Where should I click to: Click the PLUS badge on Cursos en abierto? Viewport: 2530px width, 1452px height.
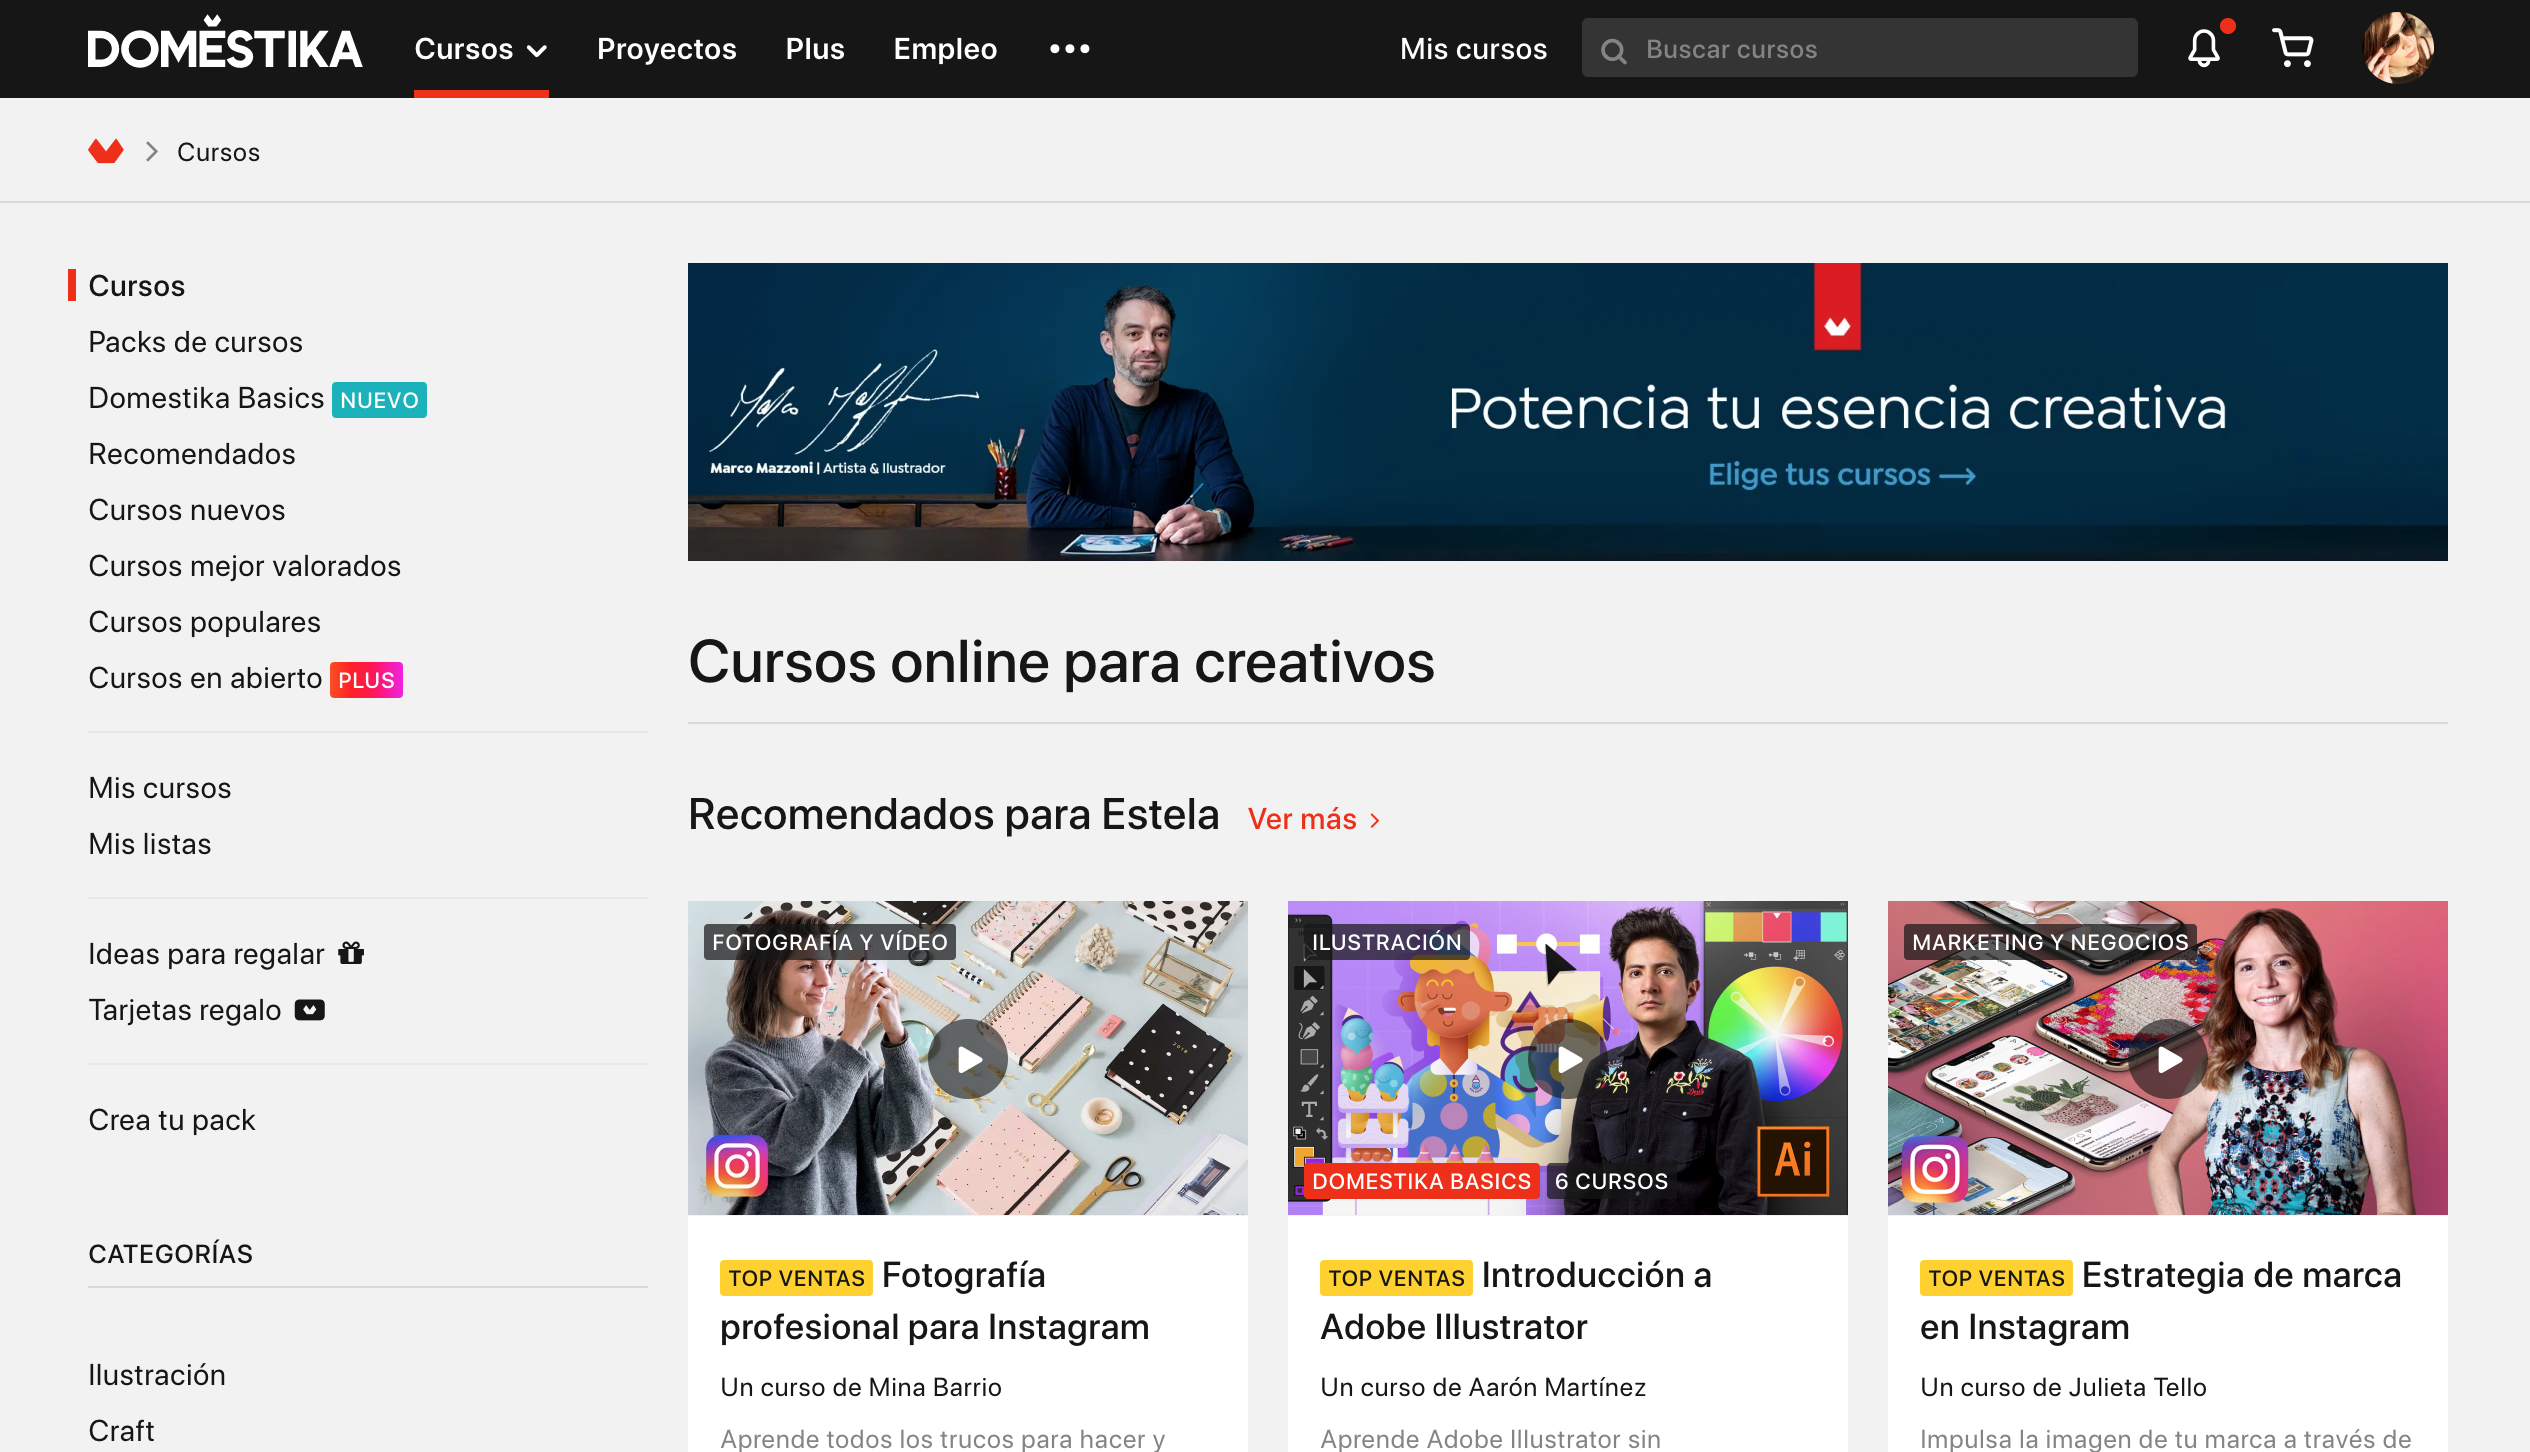tap(366, 680)
